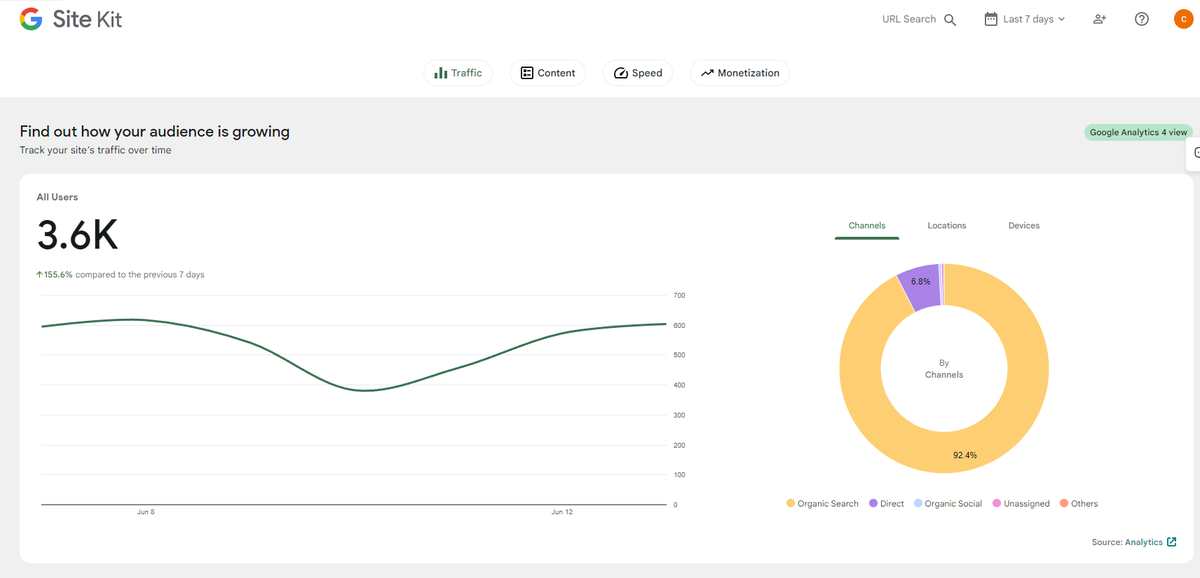The image size is (1200, 578).
Task: Click the All Users label
Action: point(57,197)
